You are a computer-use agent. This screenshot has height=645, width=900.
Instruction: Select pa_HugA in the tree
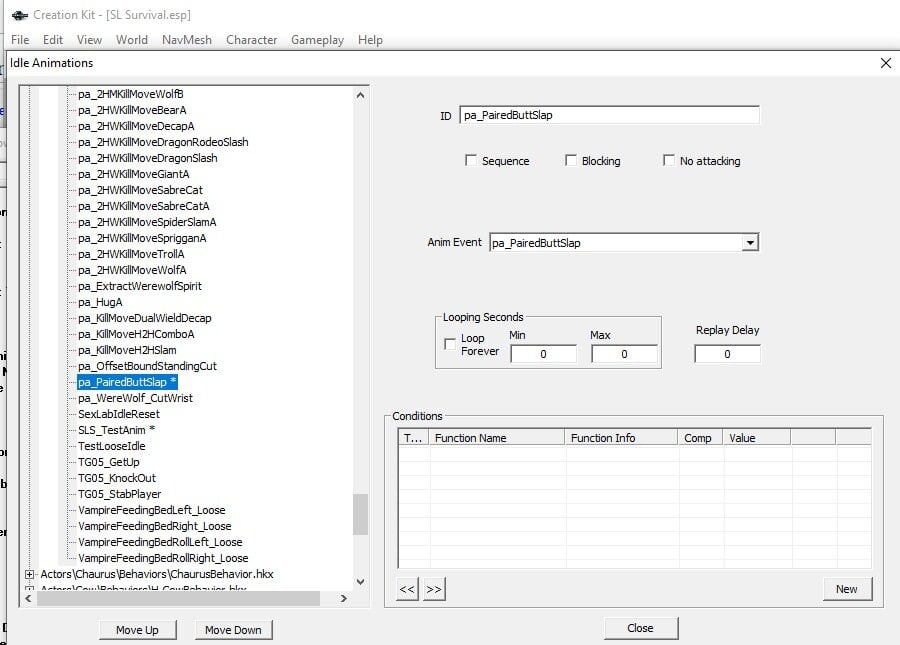100,302
